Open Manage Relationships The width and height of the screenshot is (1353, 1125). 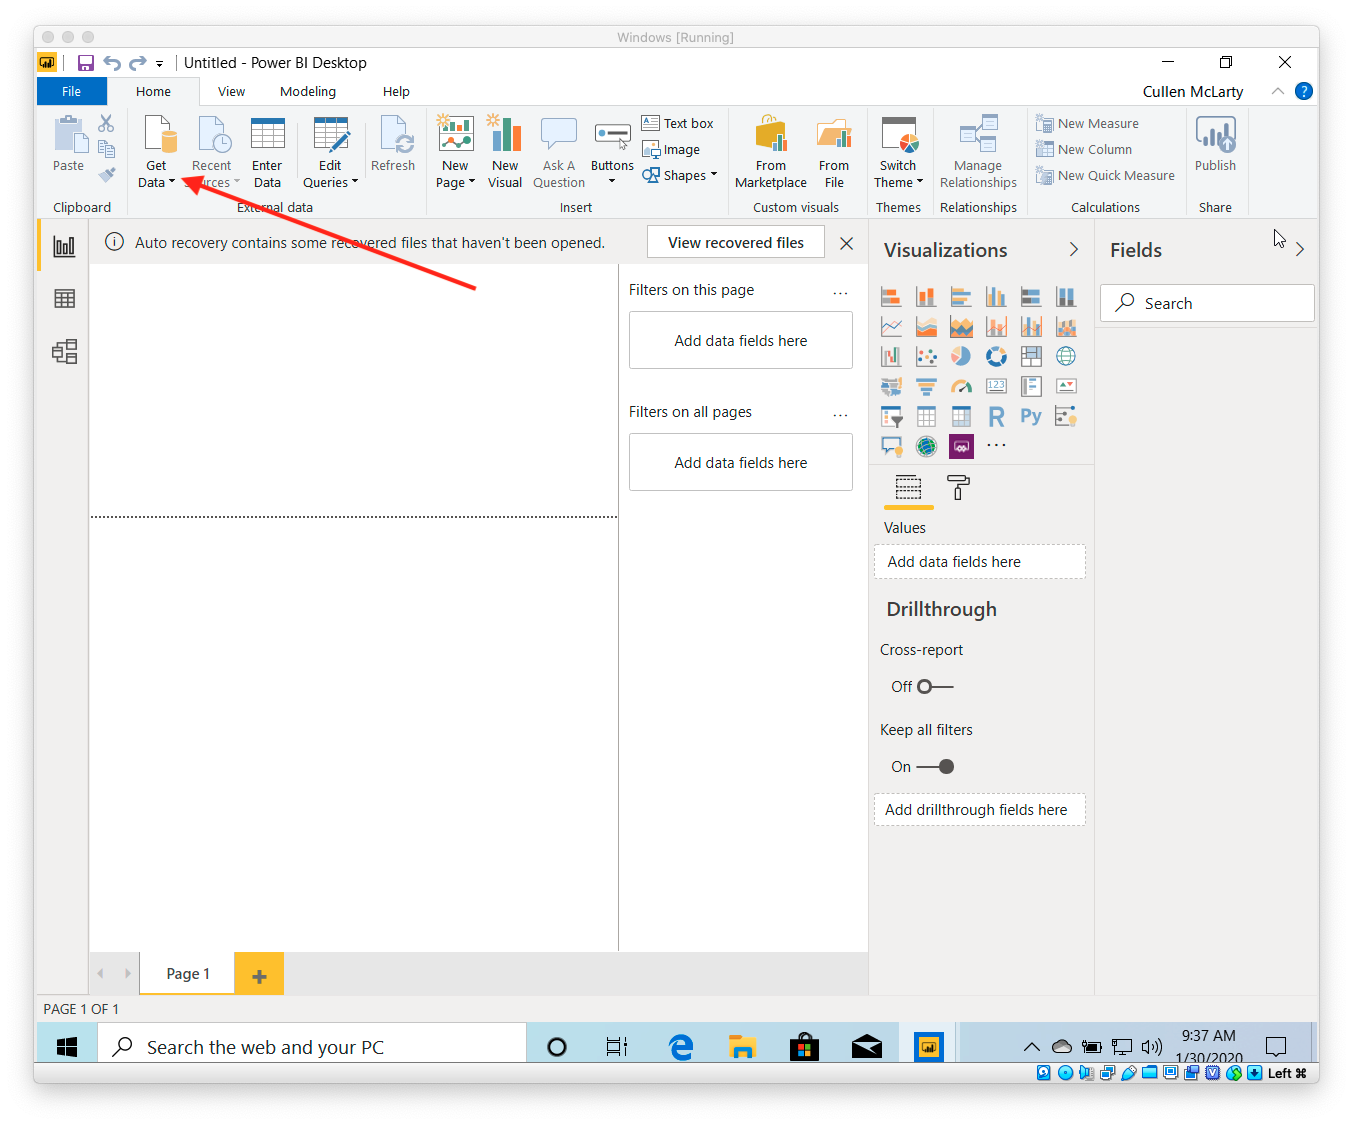coord(978,152)
